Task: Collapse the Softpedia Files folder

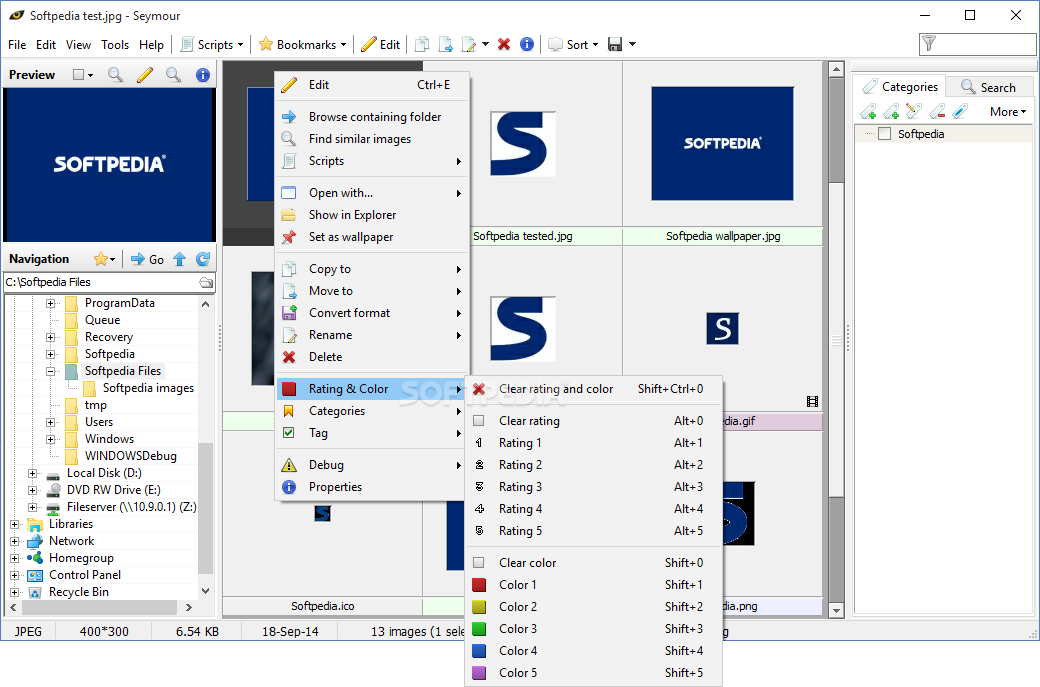Action: pyautogui.click(x=50, y=371)
